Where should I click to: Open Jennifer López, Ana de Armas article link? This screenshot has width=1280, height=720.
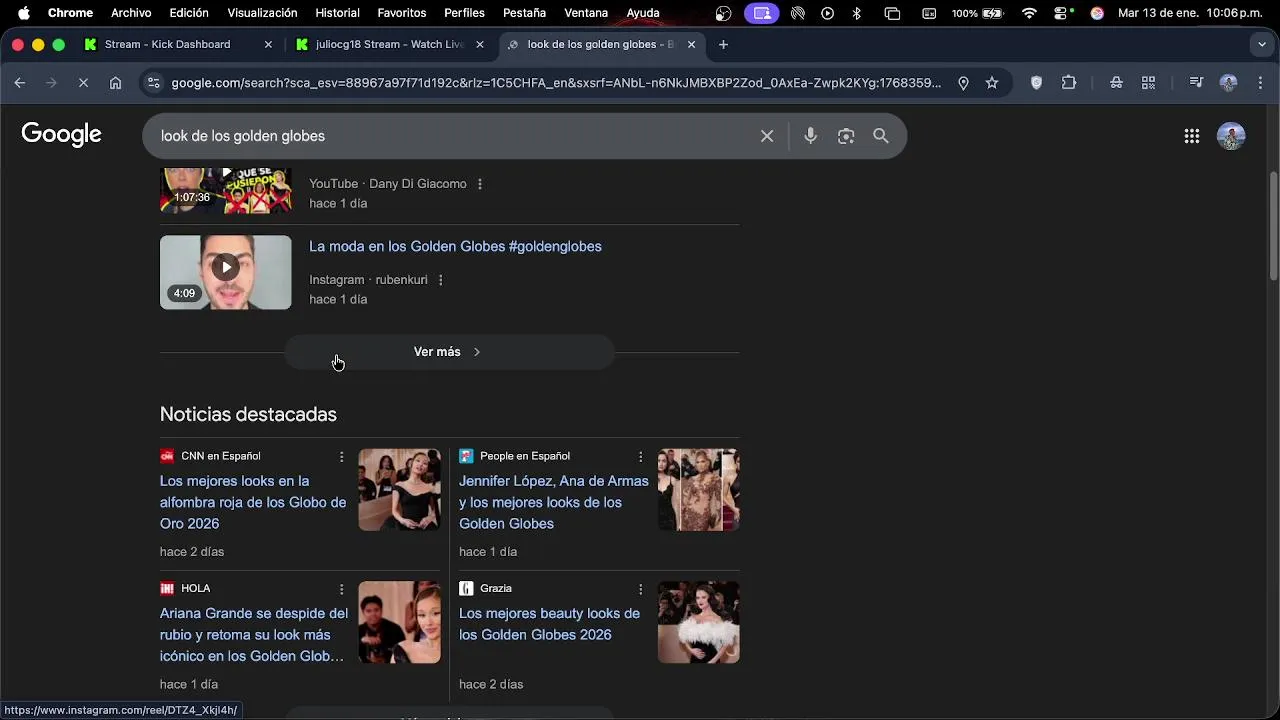point(553,502)
